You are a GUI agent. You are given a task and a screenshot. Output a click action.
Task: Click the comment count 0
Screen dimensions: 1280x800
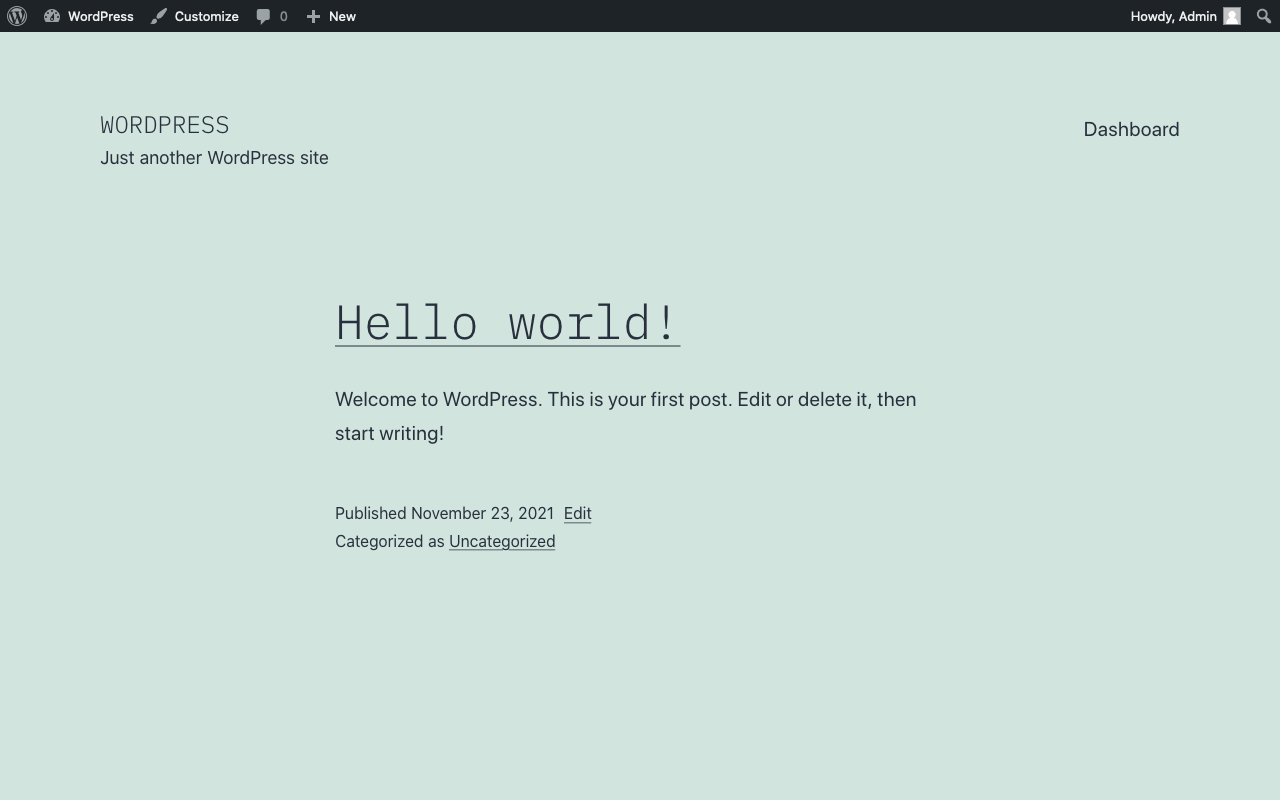pyautogui.click(x=283, y=16)
